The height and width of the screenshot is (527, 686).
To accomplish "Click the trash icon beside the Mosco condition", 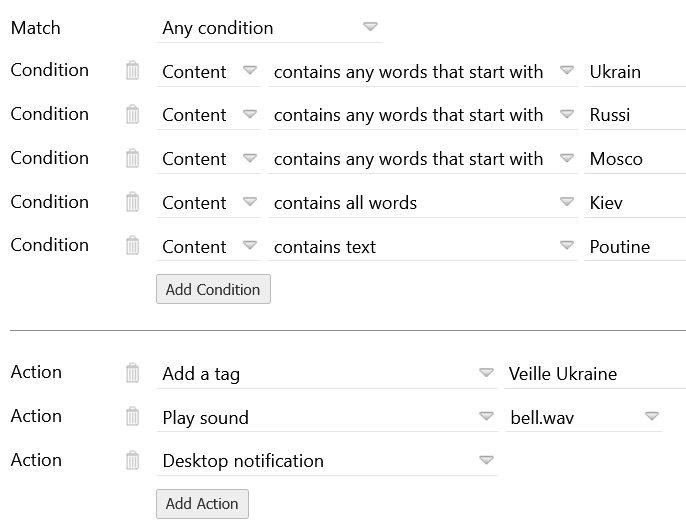I will (x=132, y=159).
